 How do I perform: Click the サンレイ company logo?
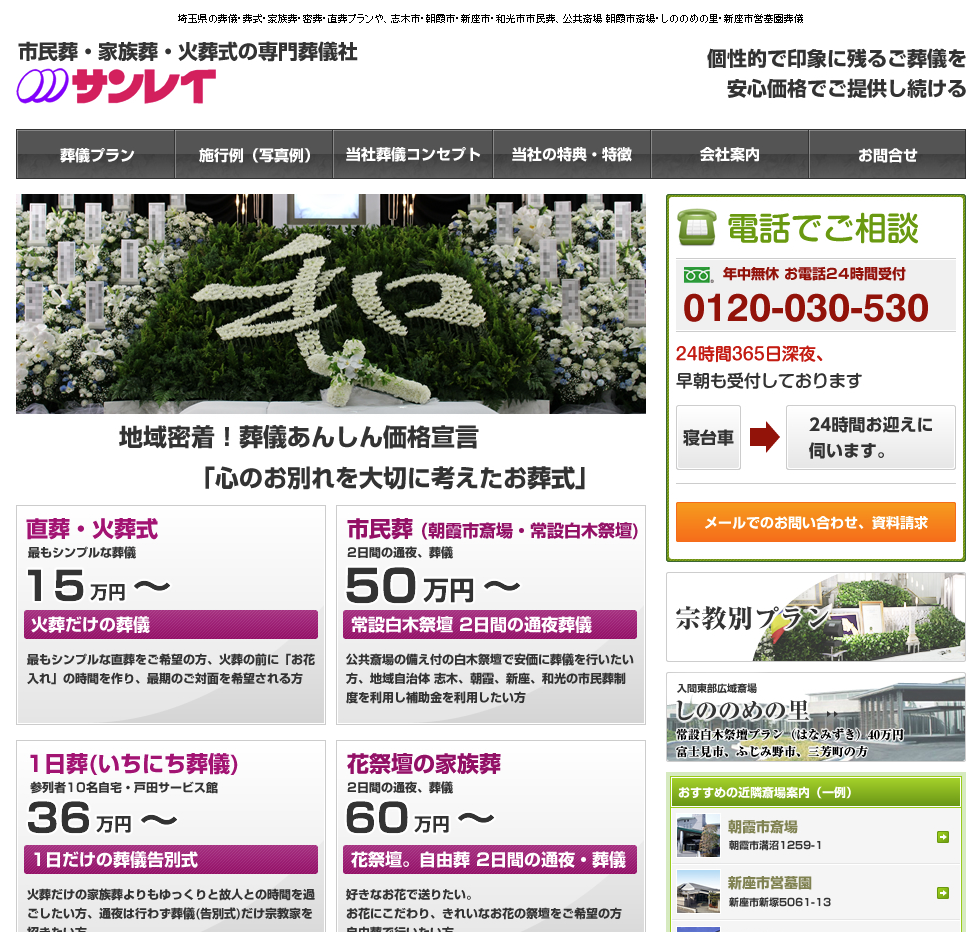point(117,86)
